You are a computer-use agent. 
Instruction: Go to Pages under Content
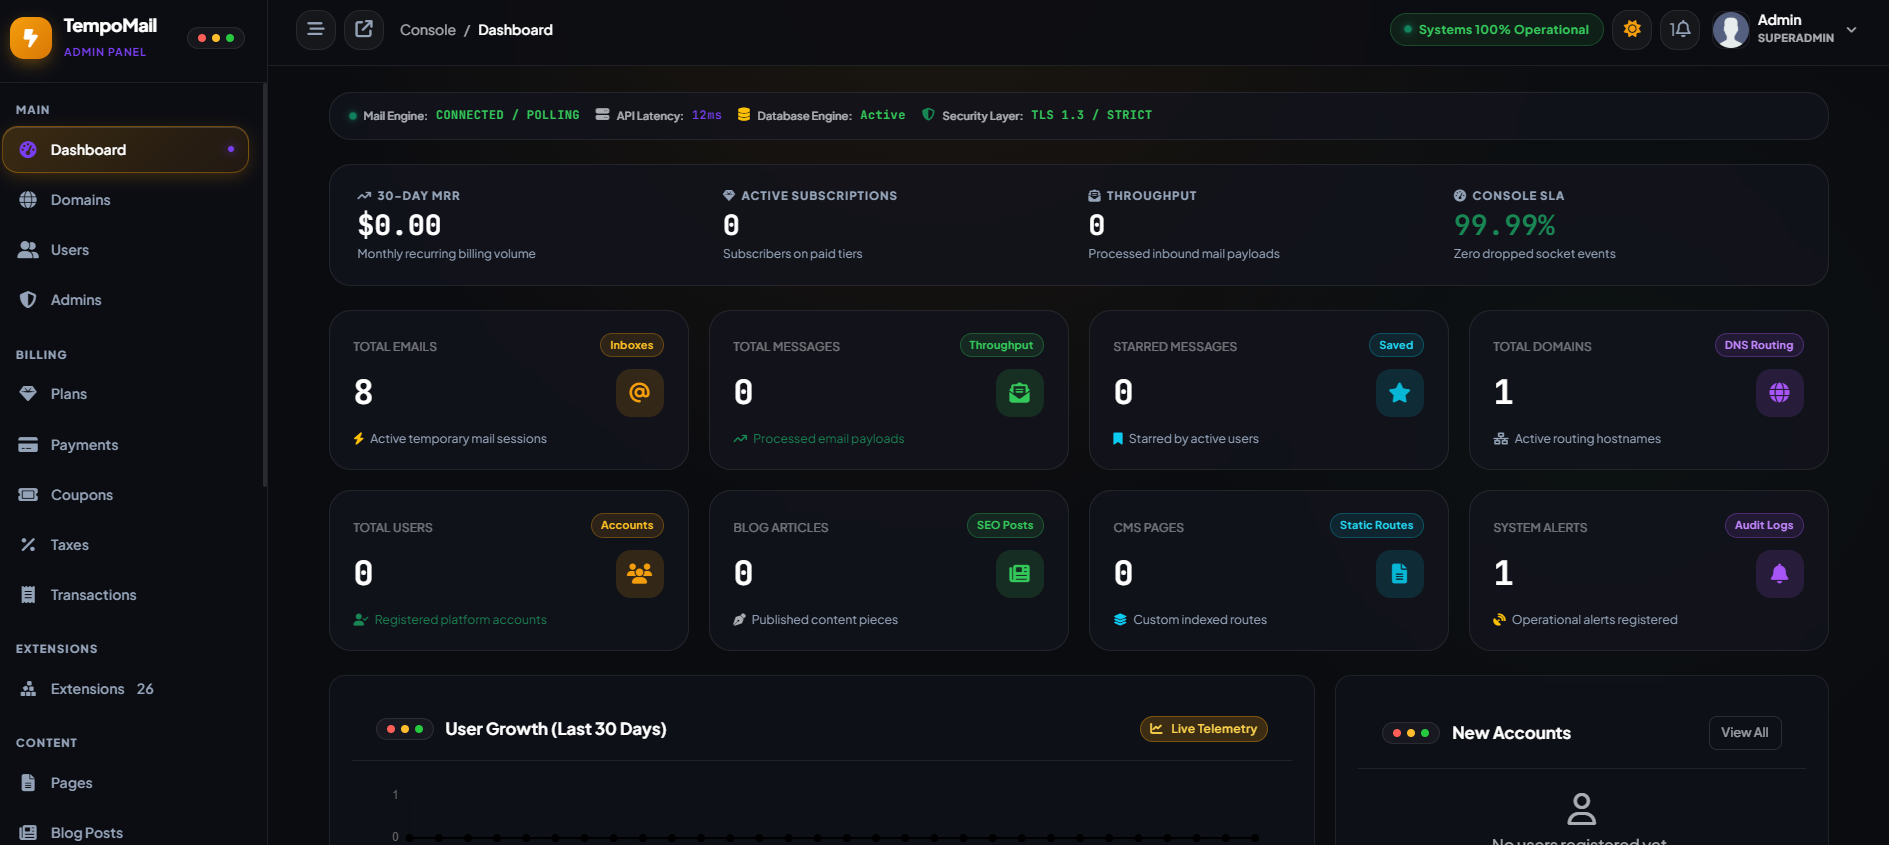[125, 783]
